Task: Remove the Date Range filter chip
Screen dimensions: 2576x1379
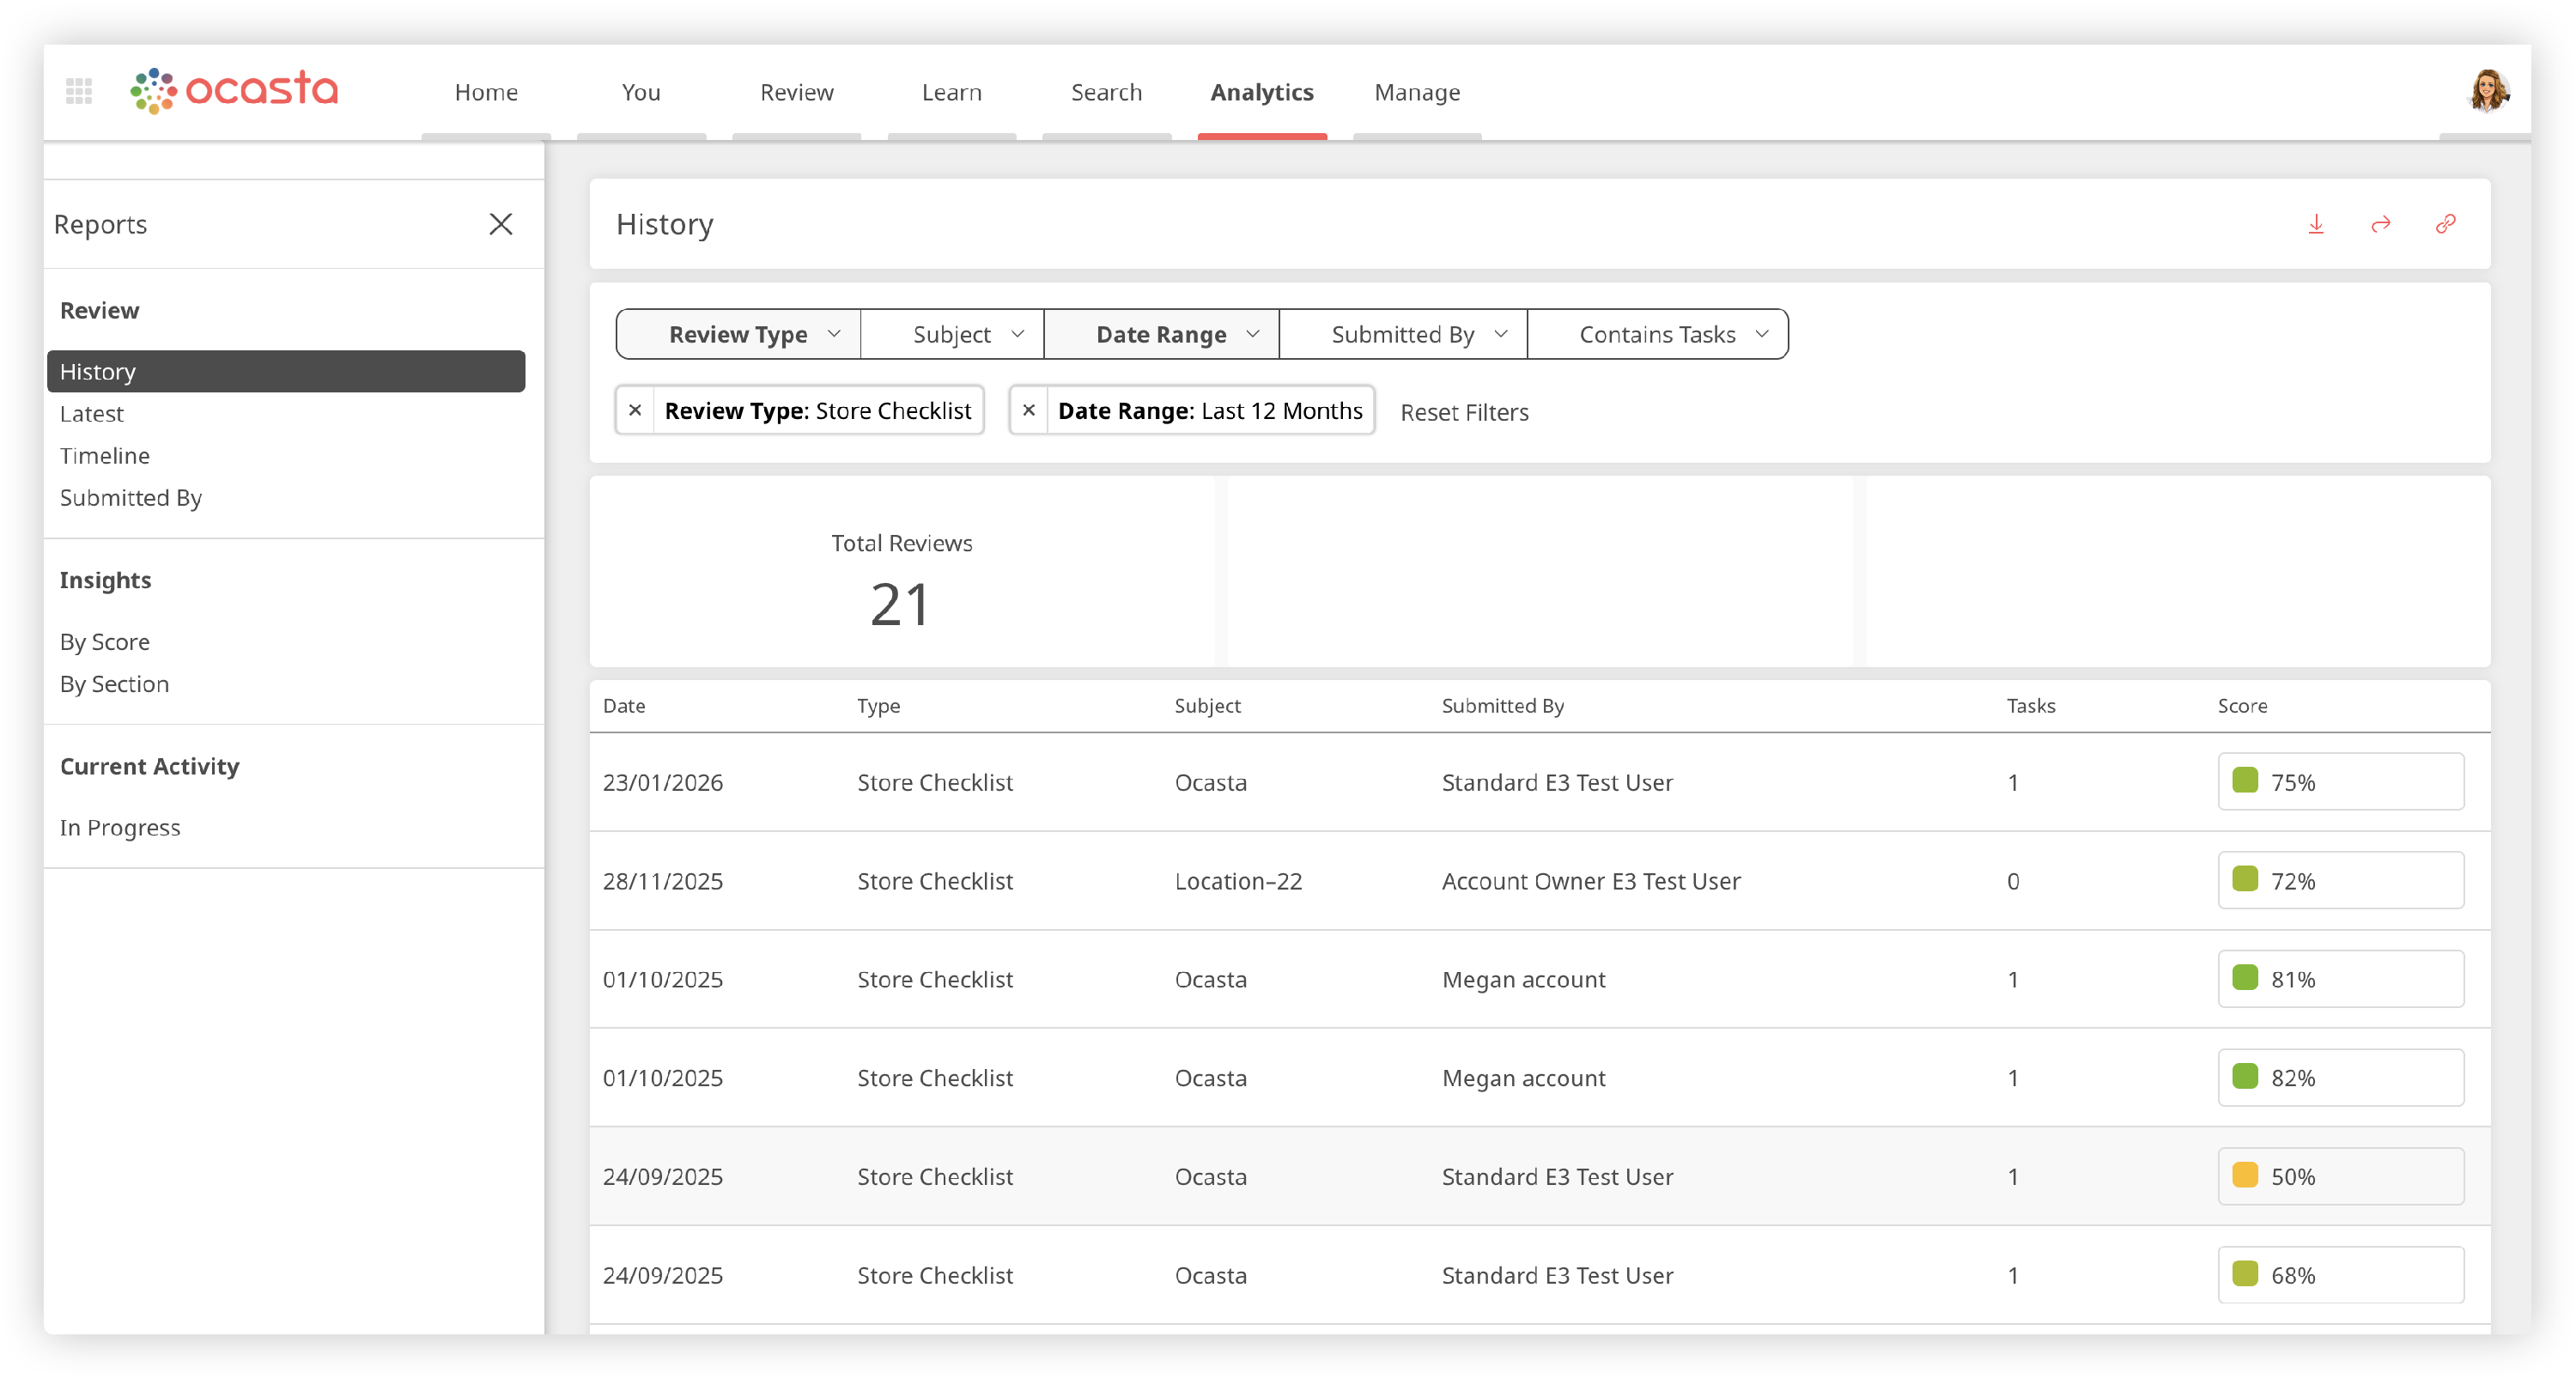Action: coord(1028,410)
